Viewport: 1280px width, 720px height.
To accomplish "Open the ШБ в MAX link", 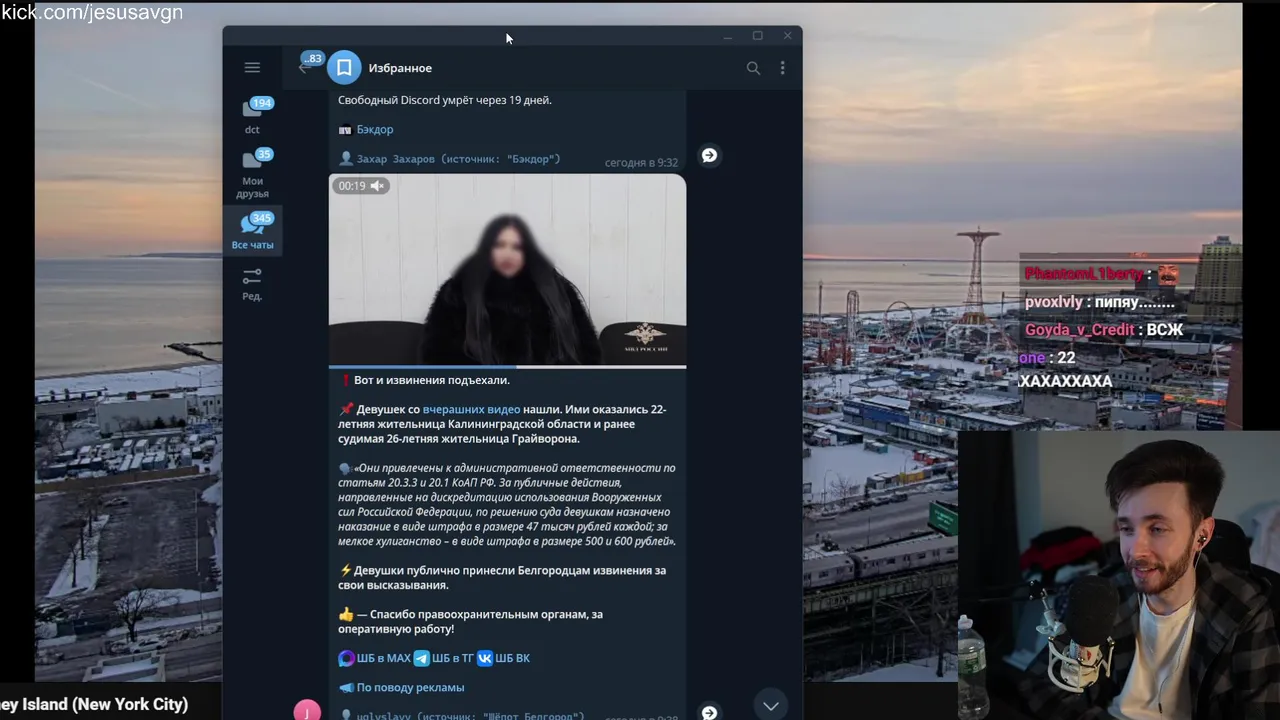I will coord(384,658).
